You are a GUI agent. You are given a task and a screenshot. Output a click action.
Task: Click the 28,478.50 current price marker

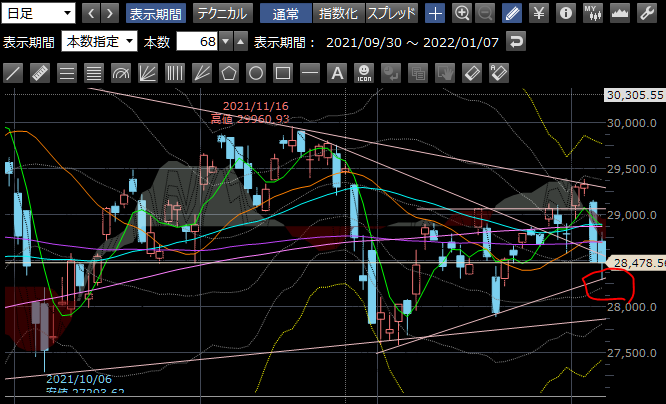tap(635, 260)
